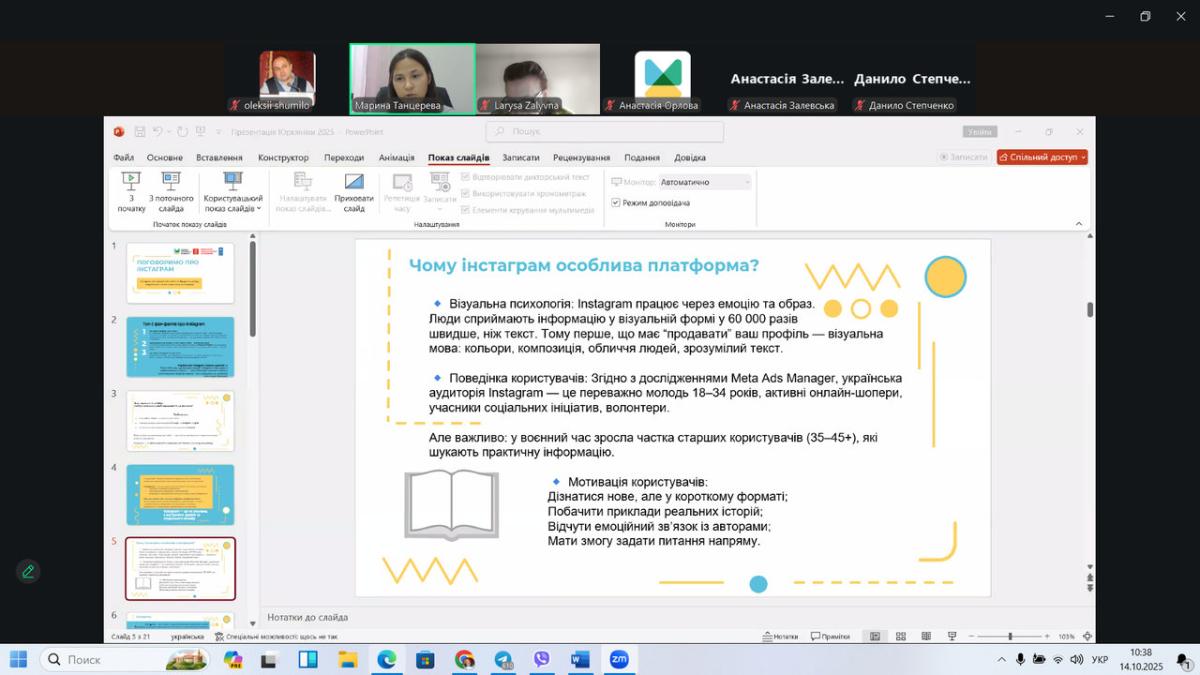Toggle Нотатки button in status bar

click(780, 636)
